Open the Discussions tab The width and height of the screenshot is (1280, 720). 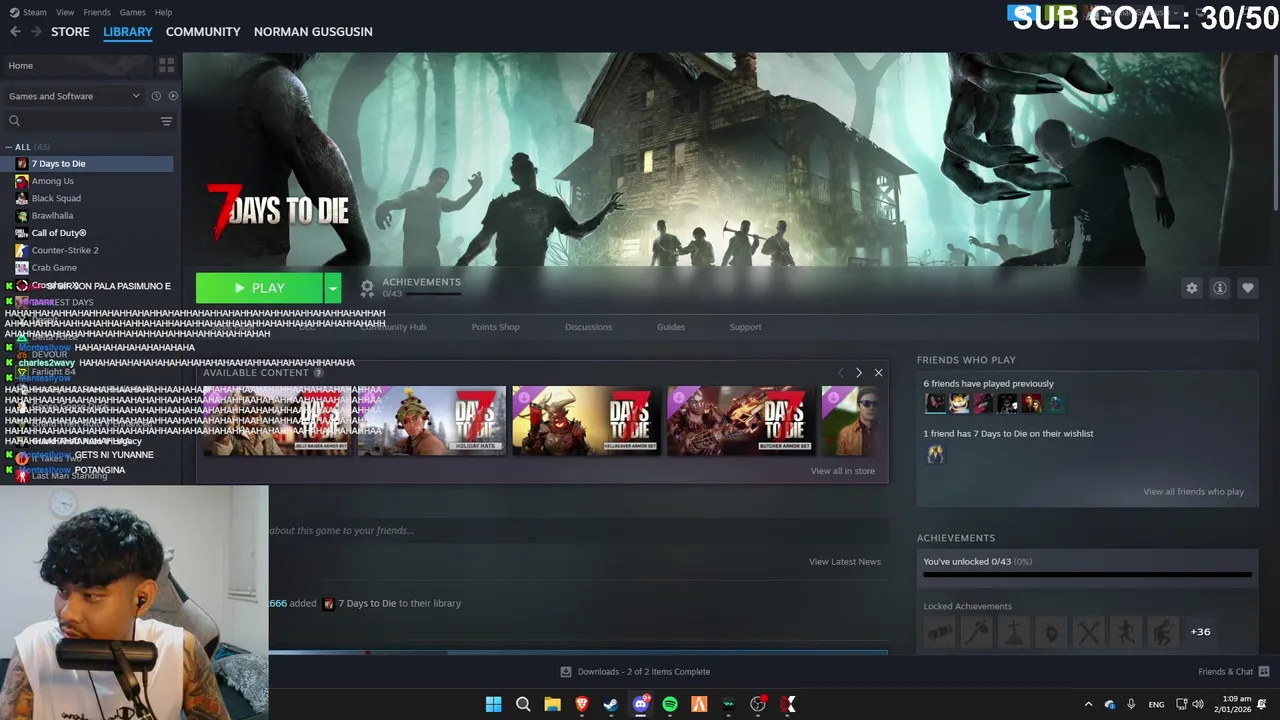(x=588, y=327)
